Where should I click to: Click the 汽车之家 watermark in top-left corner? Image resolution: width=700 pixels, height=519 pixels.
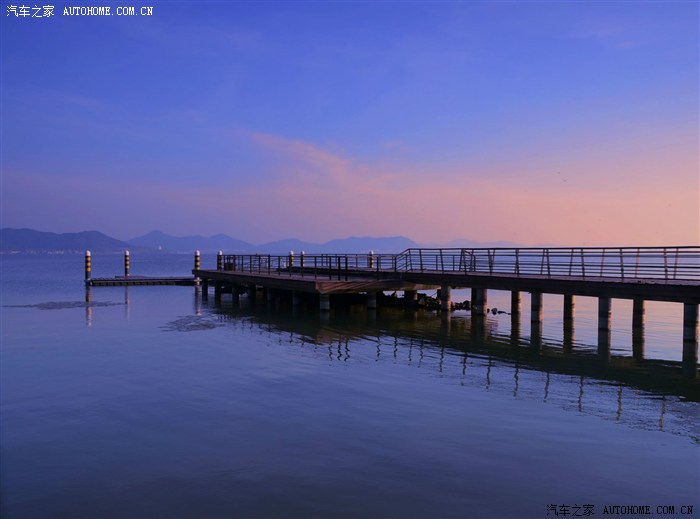click(30, 11)
